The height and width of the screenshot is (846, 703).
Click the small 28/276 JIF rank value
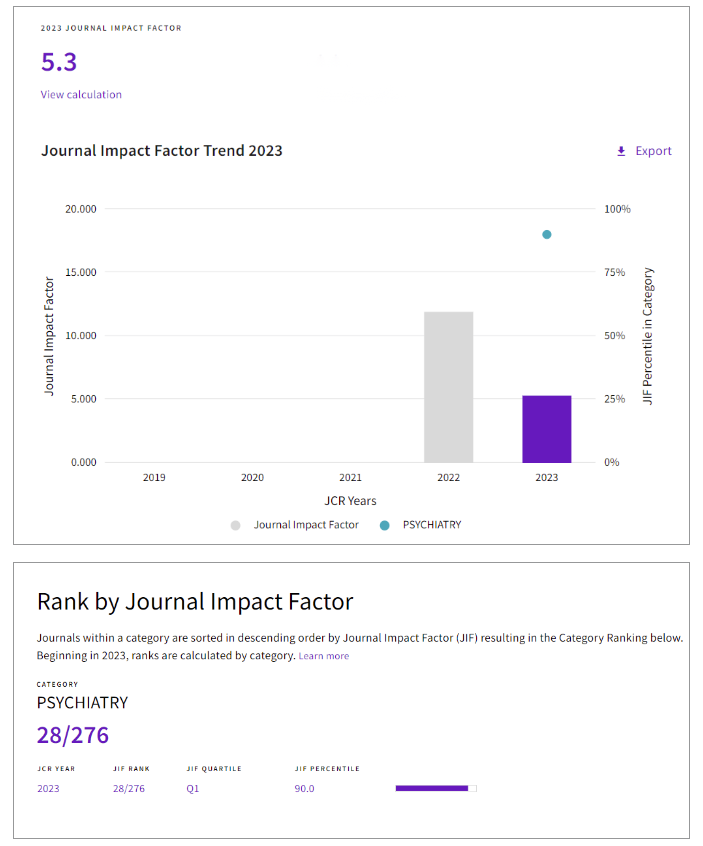point(129,789)
